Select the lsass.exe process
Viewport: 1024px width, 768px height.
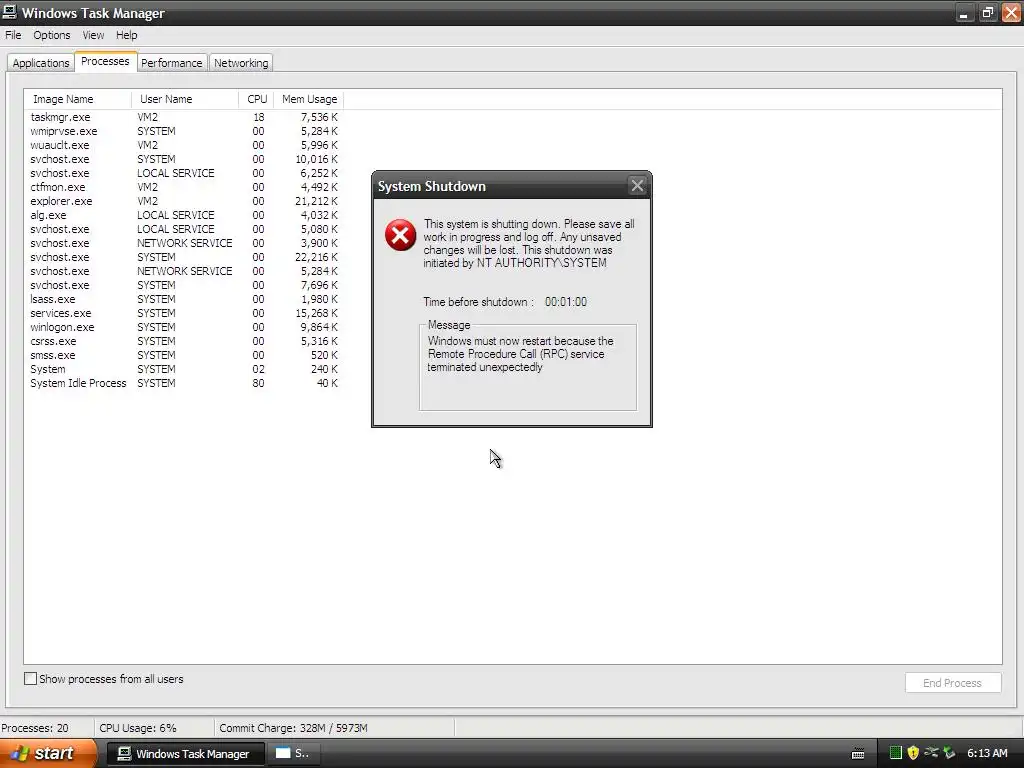[184, 299]
